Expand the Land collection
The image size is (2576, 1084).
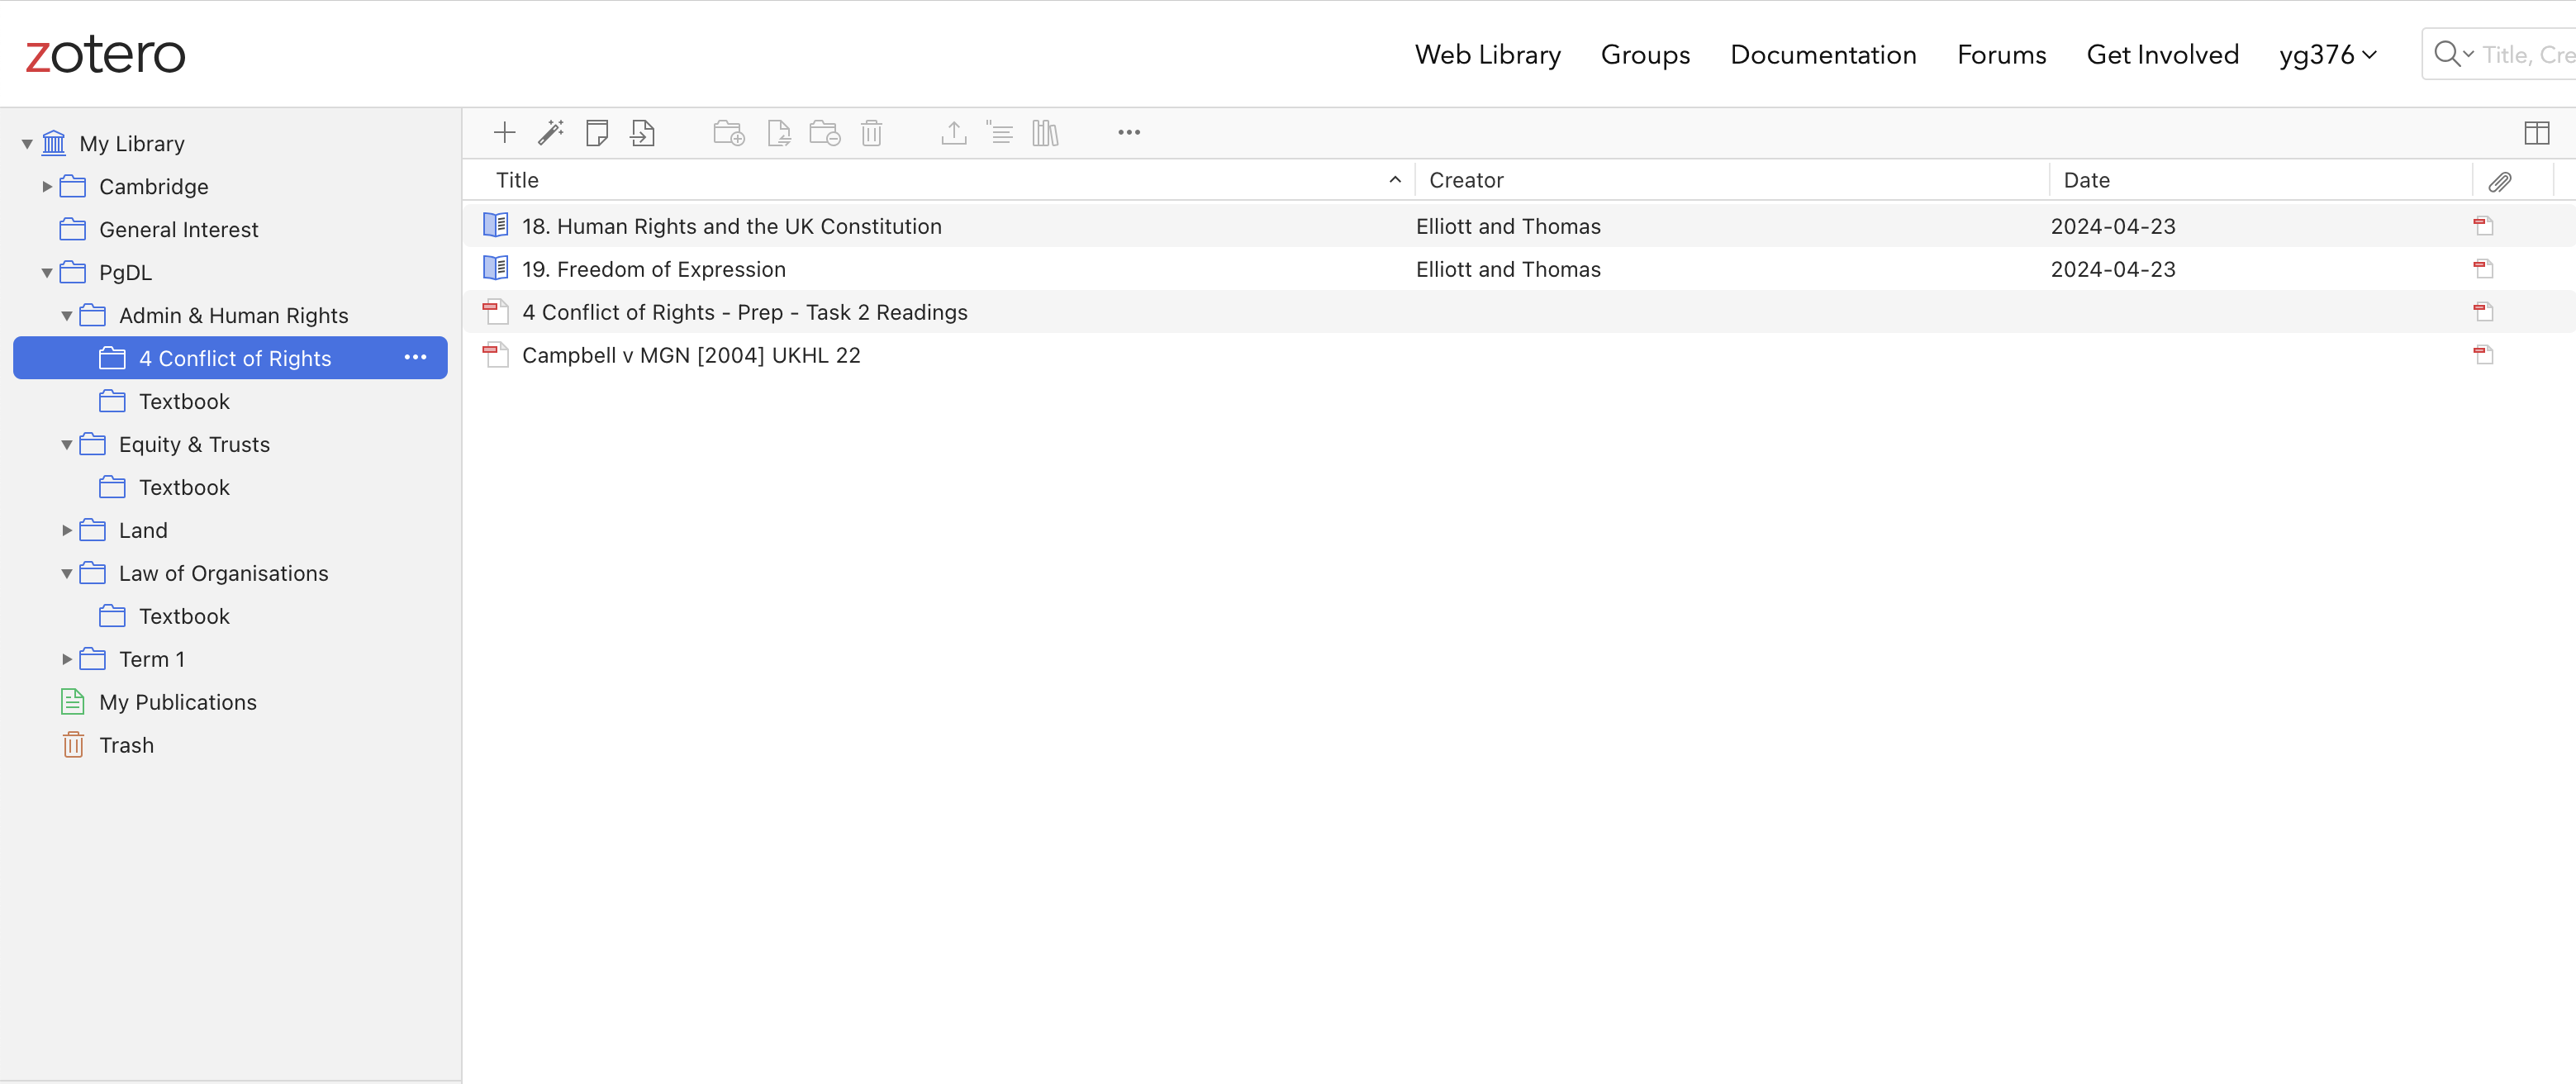67,530
